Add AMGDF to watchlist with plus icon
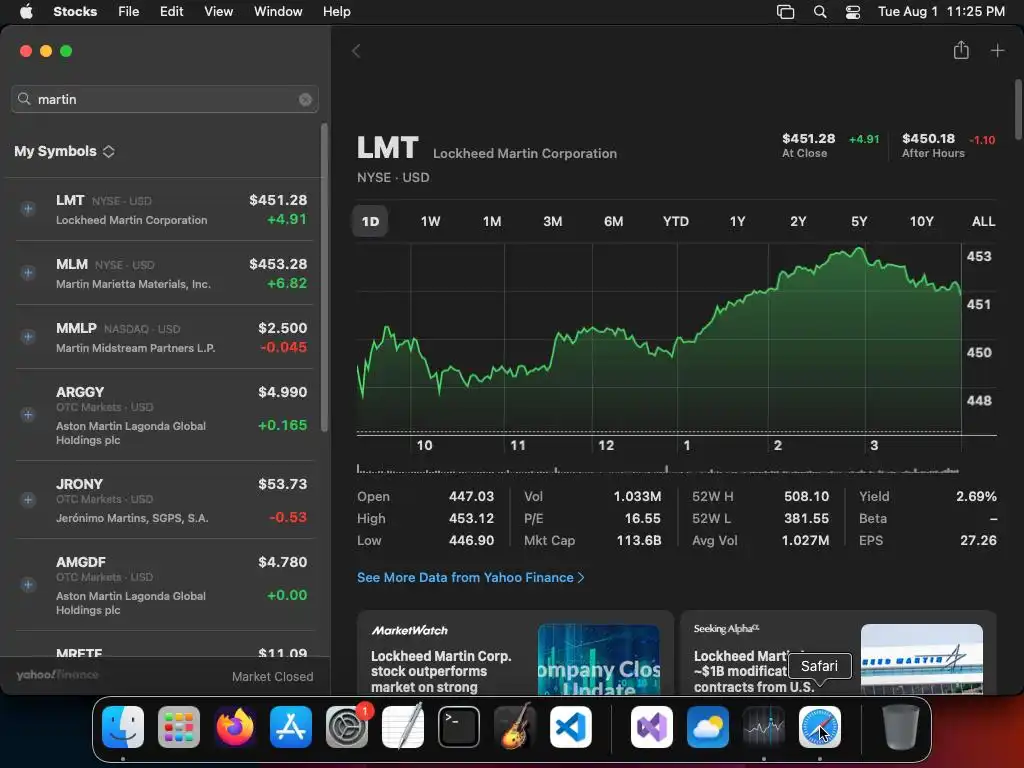 click(27, 585)
